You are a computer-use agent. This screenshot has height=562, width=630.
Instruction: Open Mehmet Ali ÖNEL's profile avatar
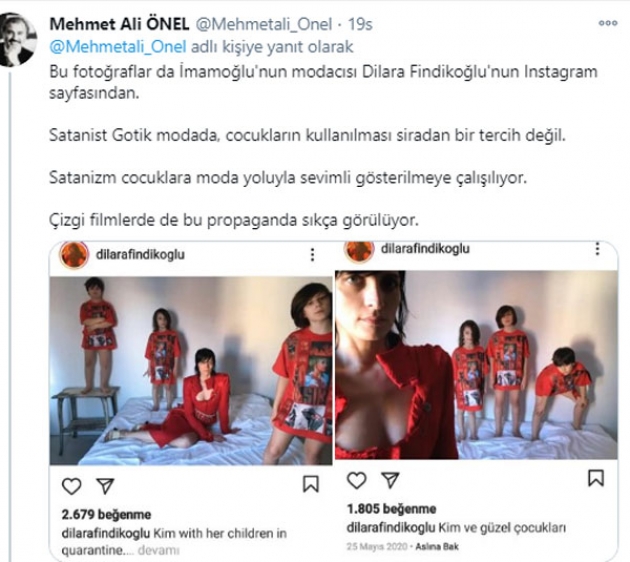tap(17, 39)
